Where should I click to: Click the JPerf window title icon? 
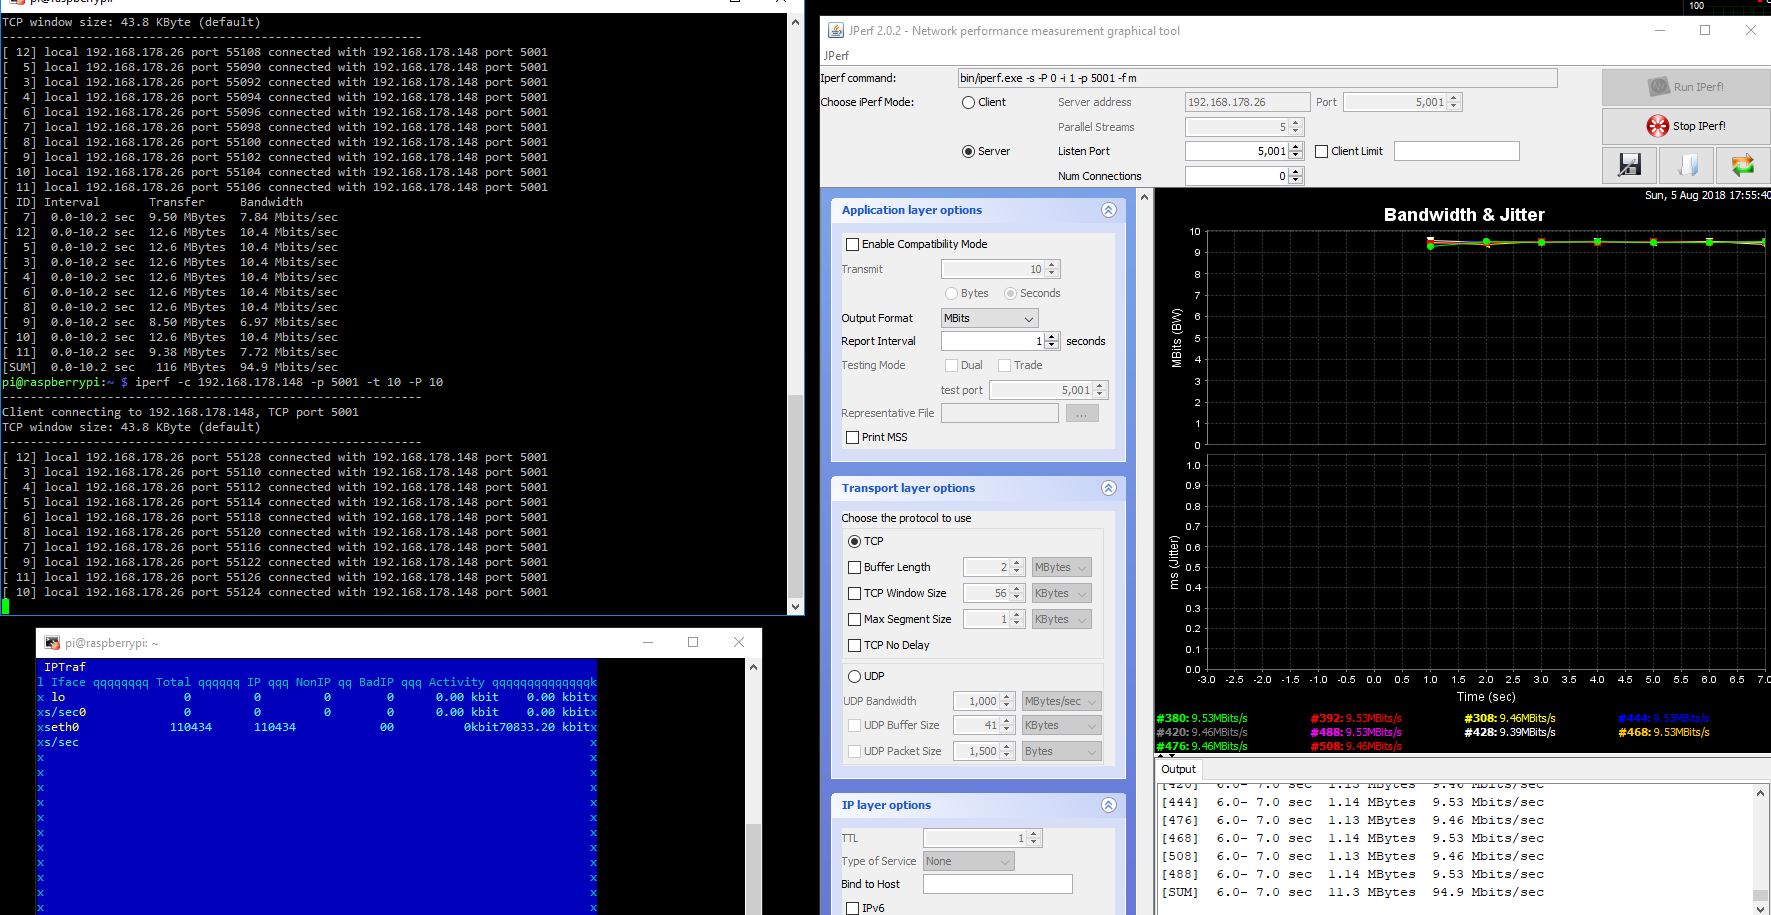(834, 31)
